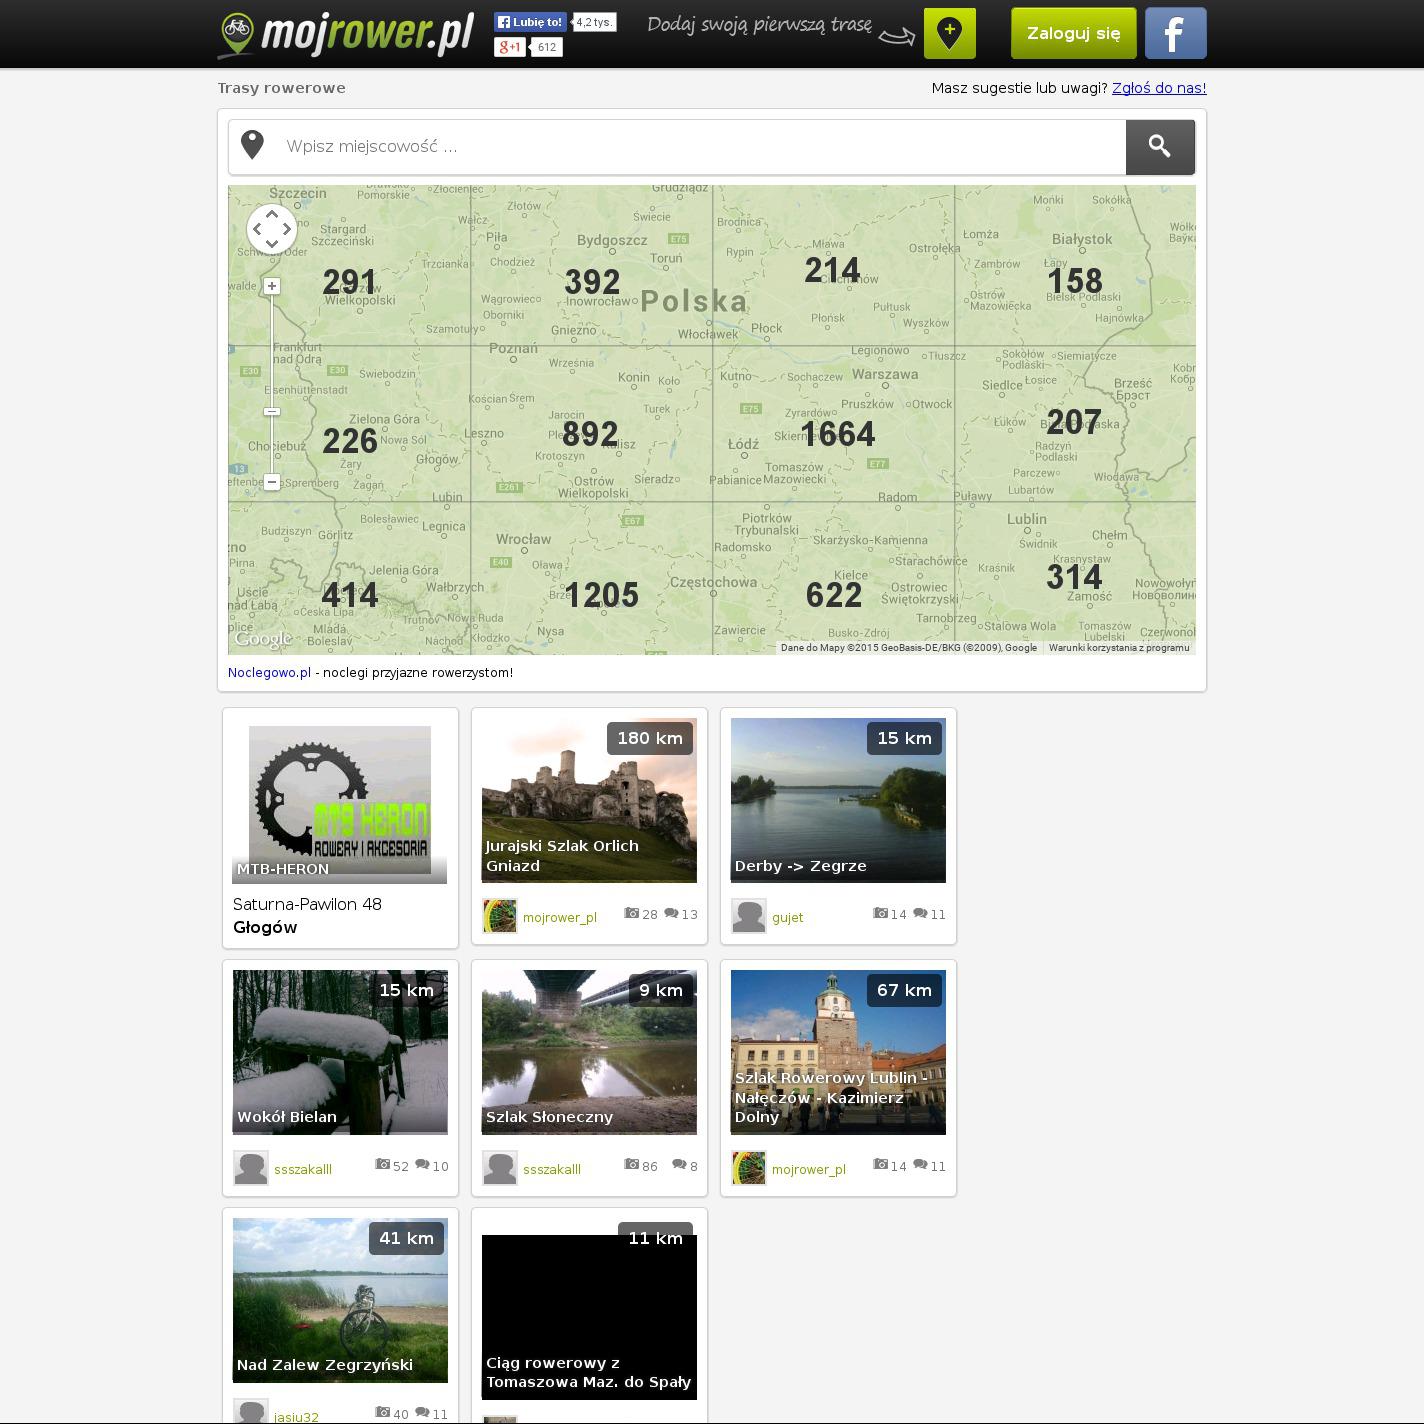Image resolution: width=1424 pixels, height=1424 pixels.
Task: Click the Zaloguj się button
Action: 1073,33
